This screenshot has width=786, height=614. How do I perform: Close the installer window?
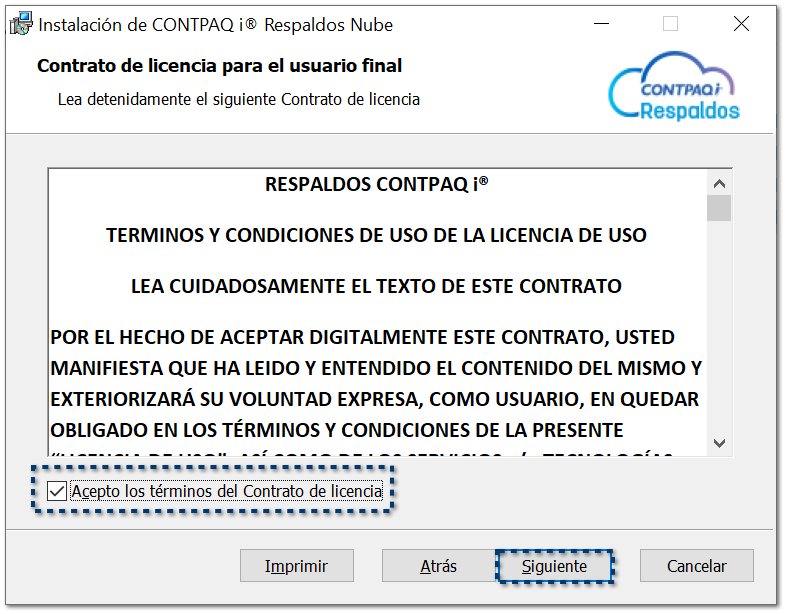pos(741,24)
